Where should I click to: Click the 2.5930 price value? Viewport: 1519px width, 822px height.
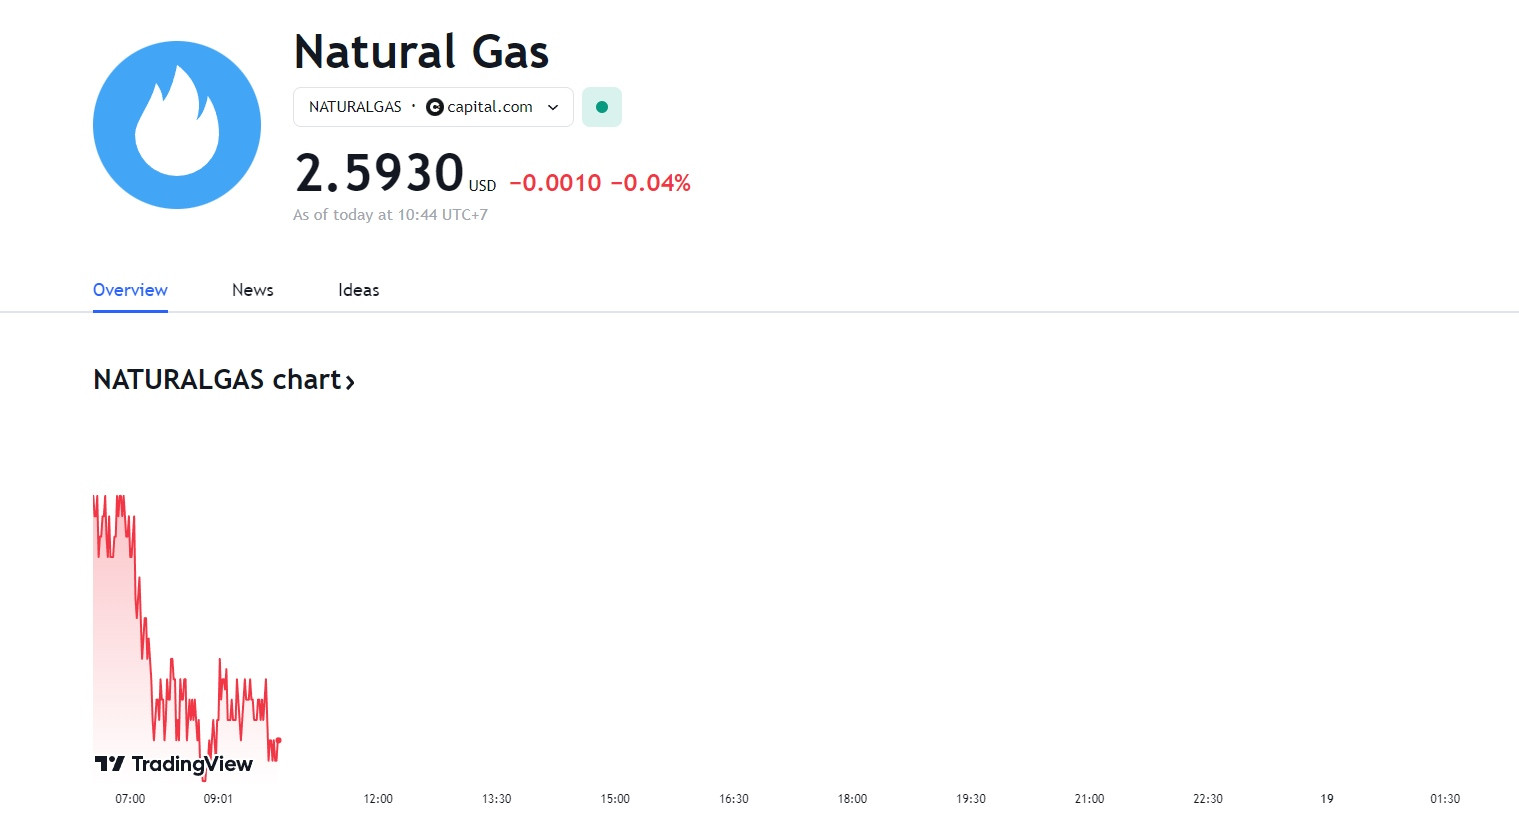point(379,172)
